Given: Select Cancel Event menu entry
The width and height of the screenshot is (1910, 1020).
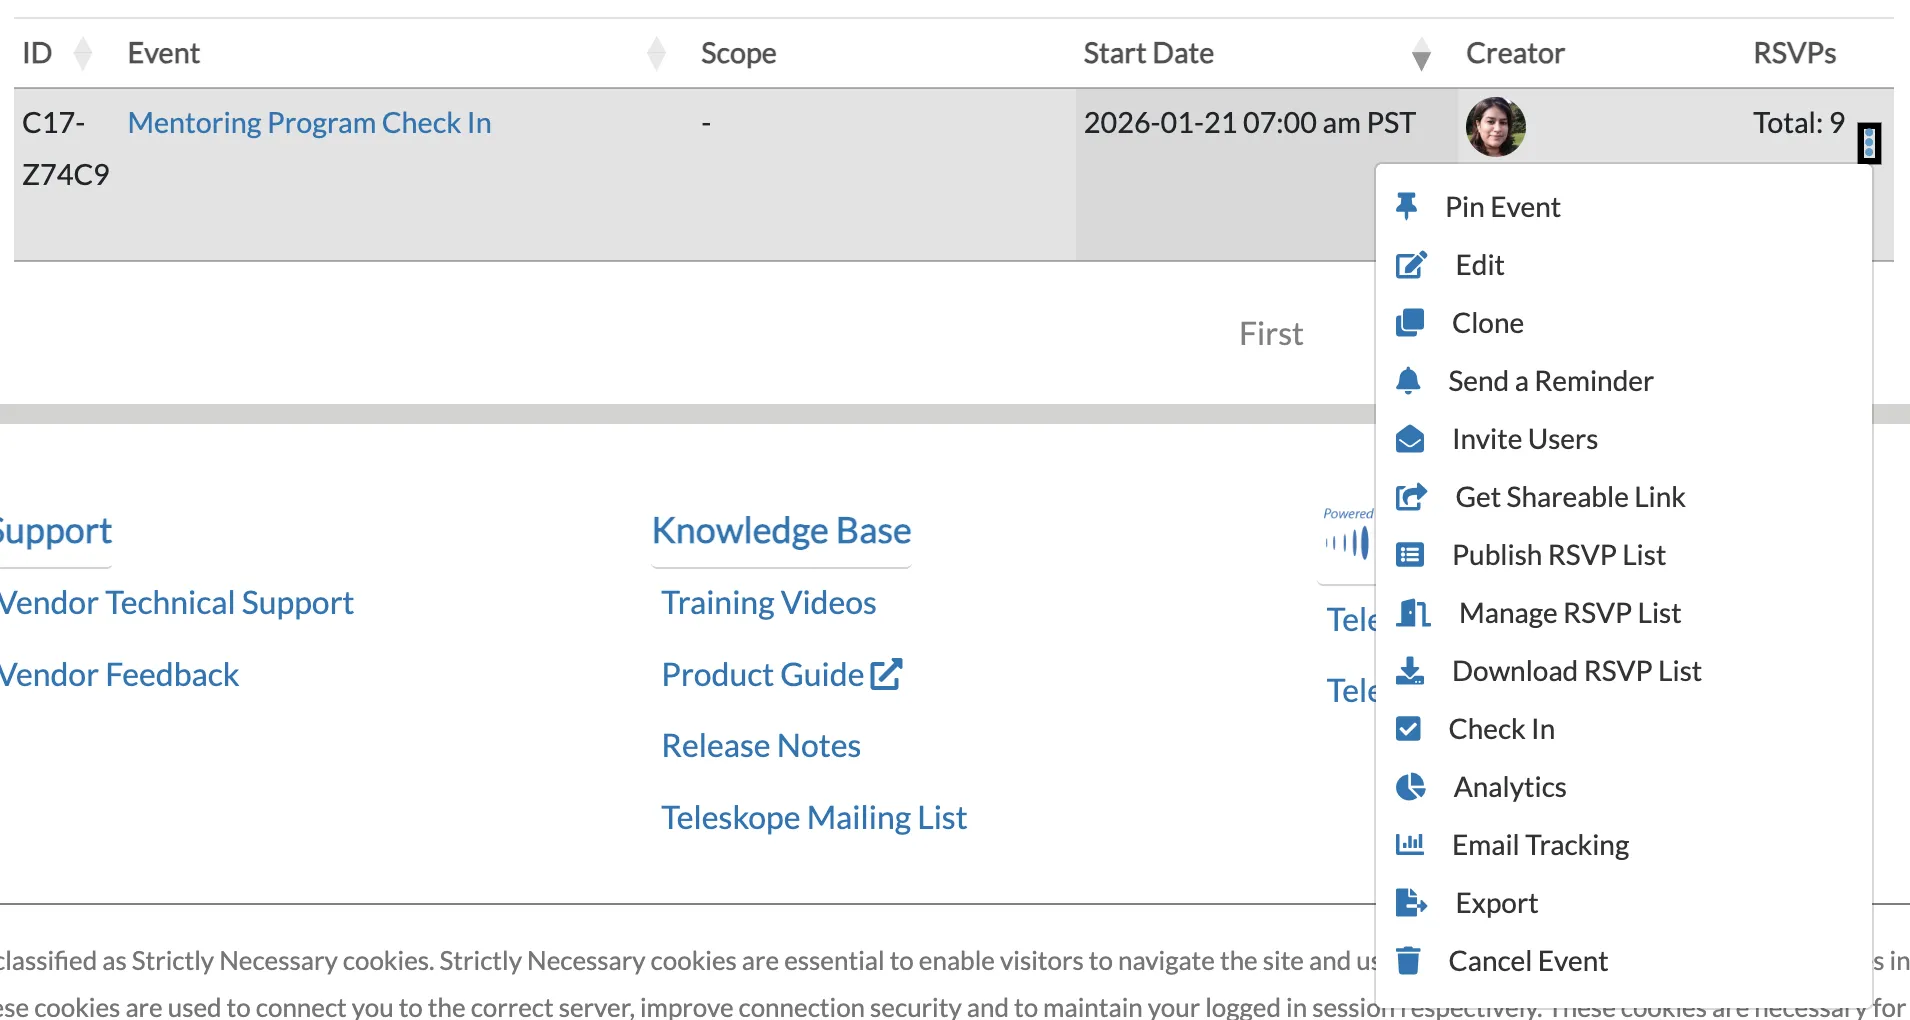Looking at the screenshot, I should 1527,960.
